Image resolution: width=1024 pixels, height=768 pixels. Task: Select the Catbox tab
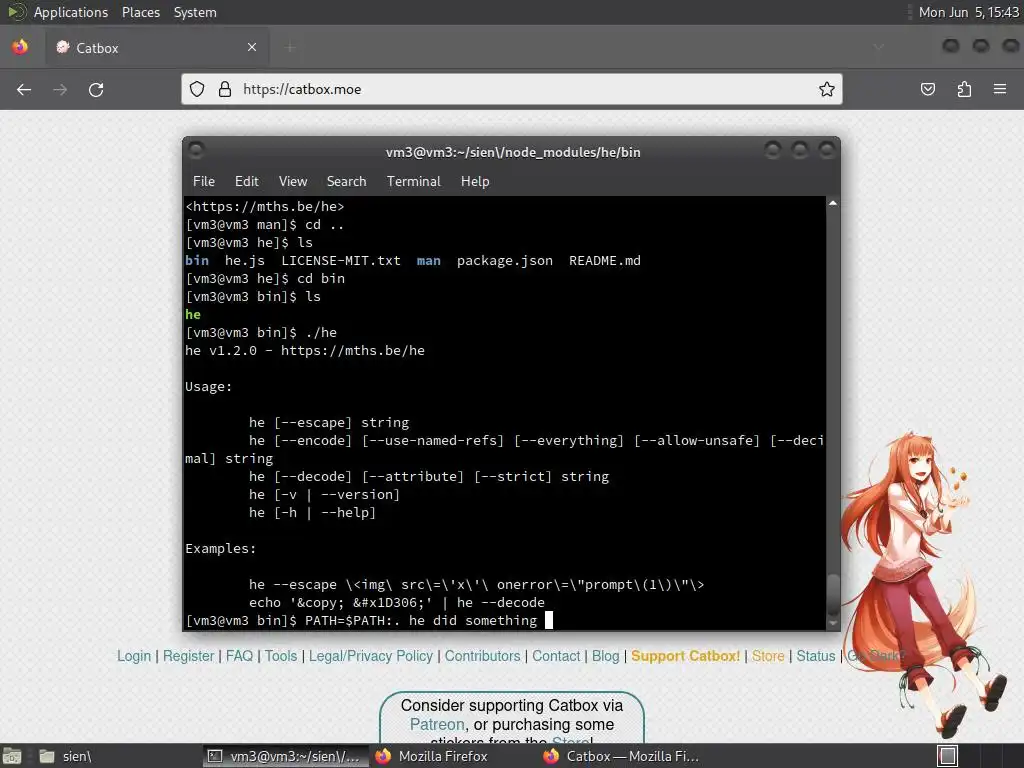[156, 47]
